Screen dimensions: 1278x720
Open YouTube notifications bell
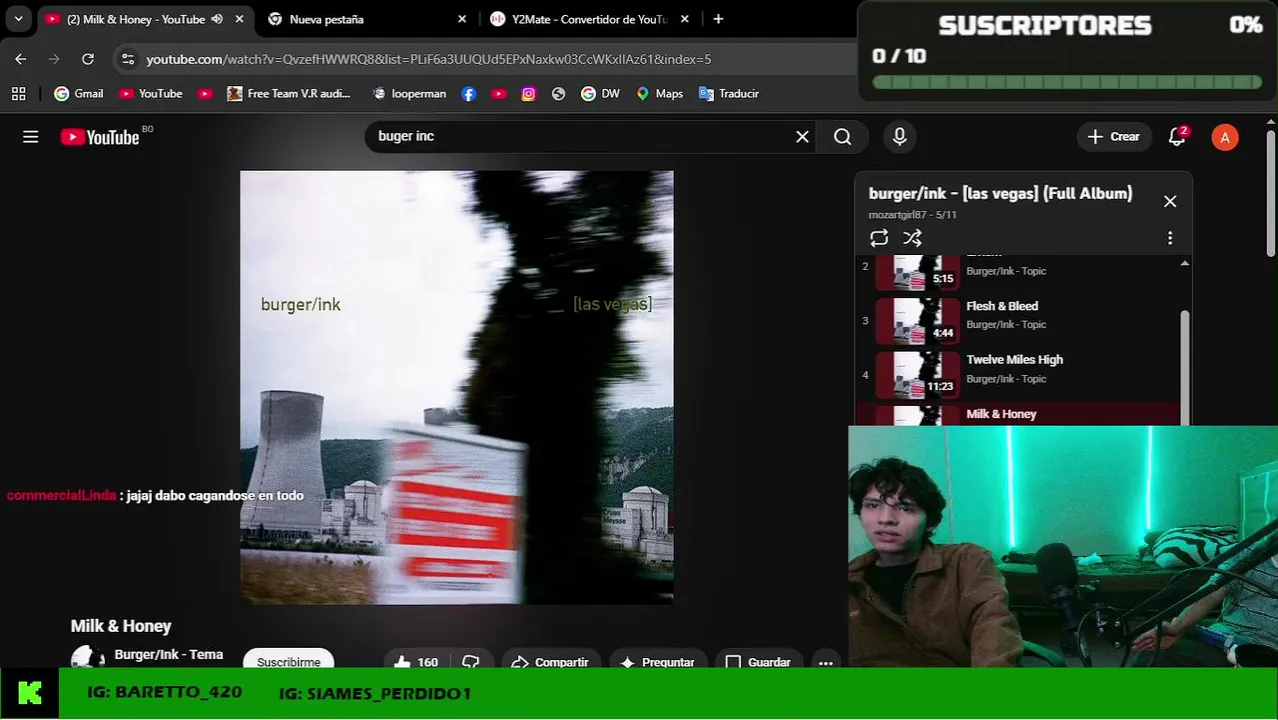(1177, 137)
